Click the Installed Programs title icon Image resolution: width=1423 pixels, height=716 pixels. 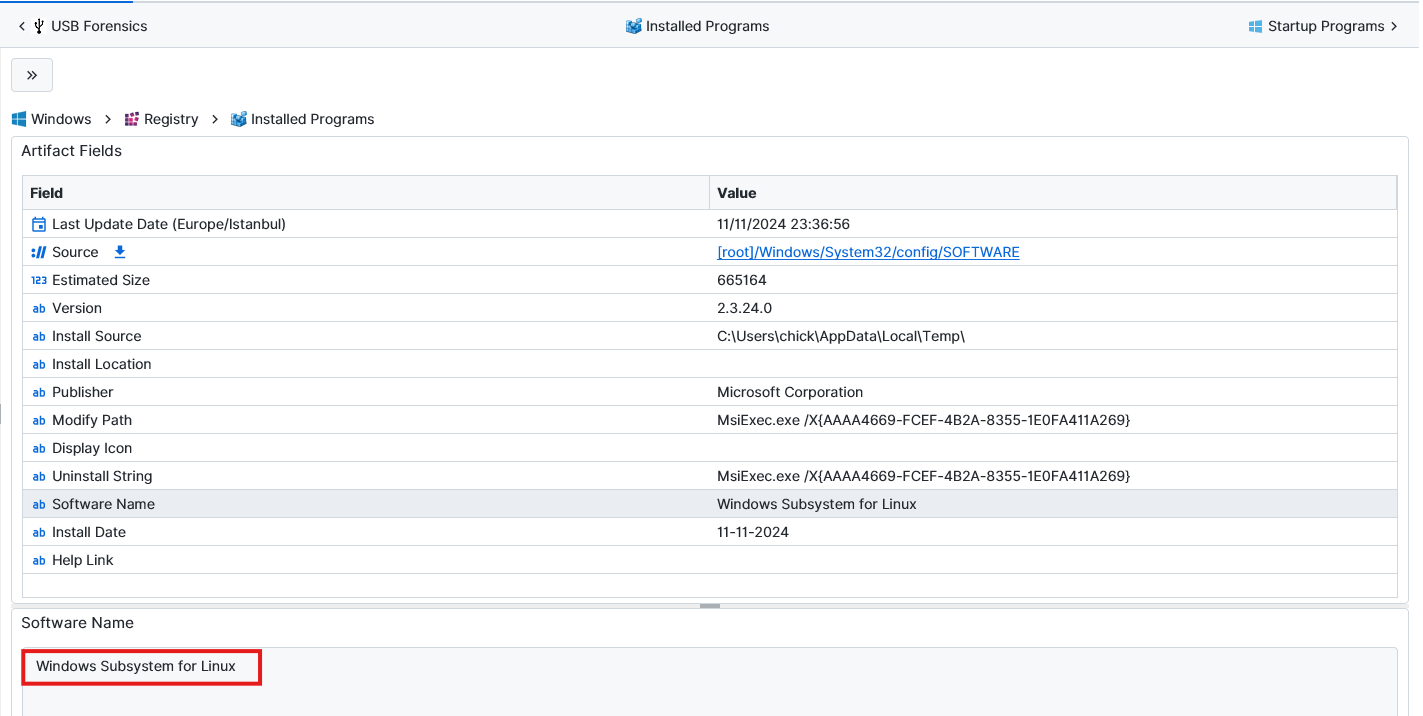coord(633,26)
